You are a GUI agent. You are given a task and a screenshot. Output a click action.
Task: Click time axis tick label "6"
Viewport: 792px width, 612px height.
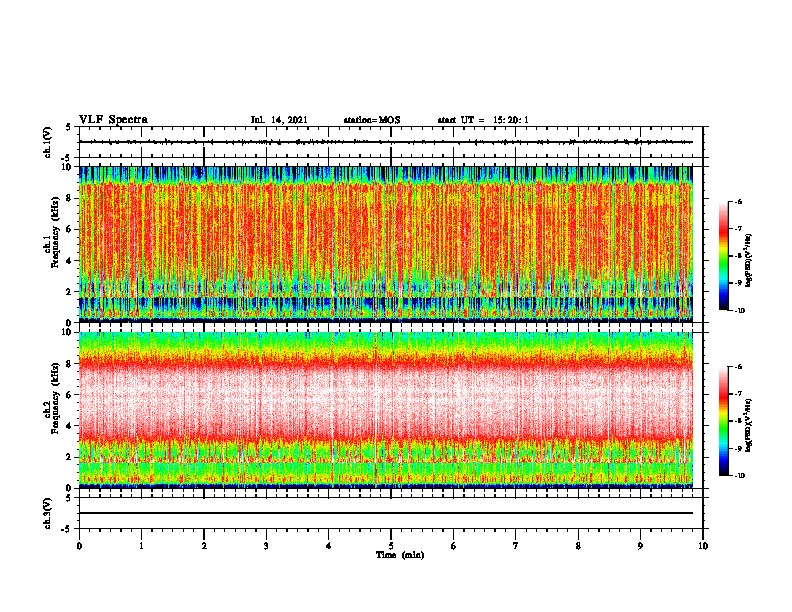click(x=454, y=546)
